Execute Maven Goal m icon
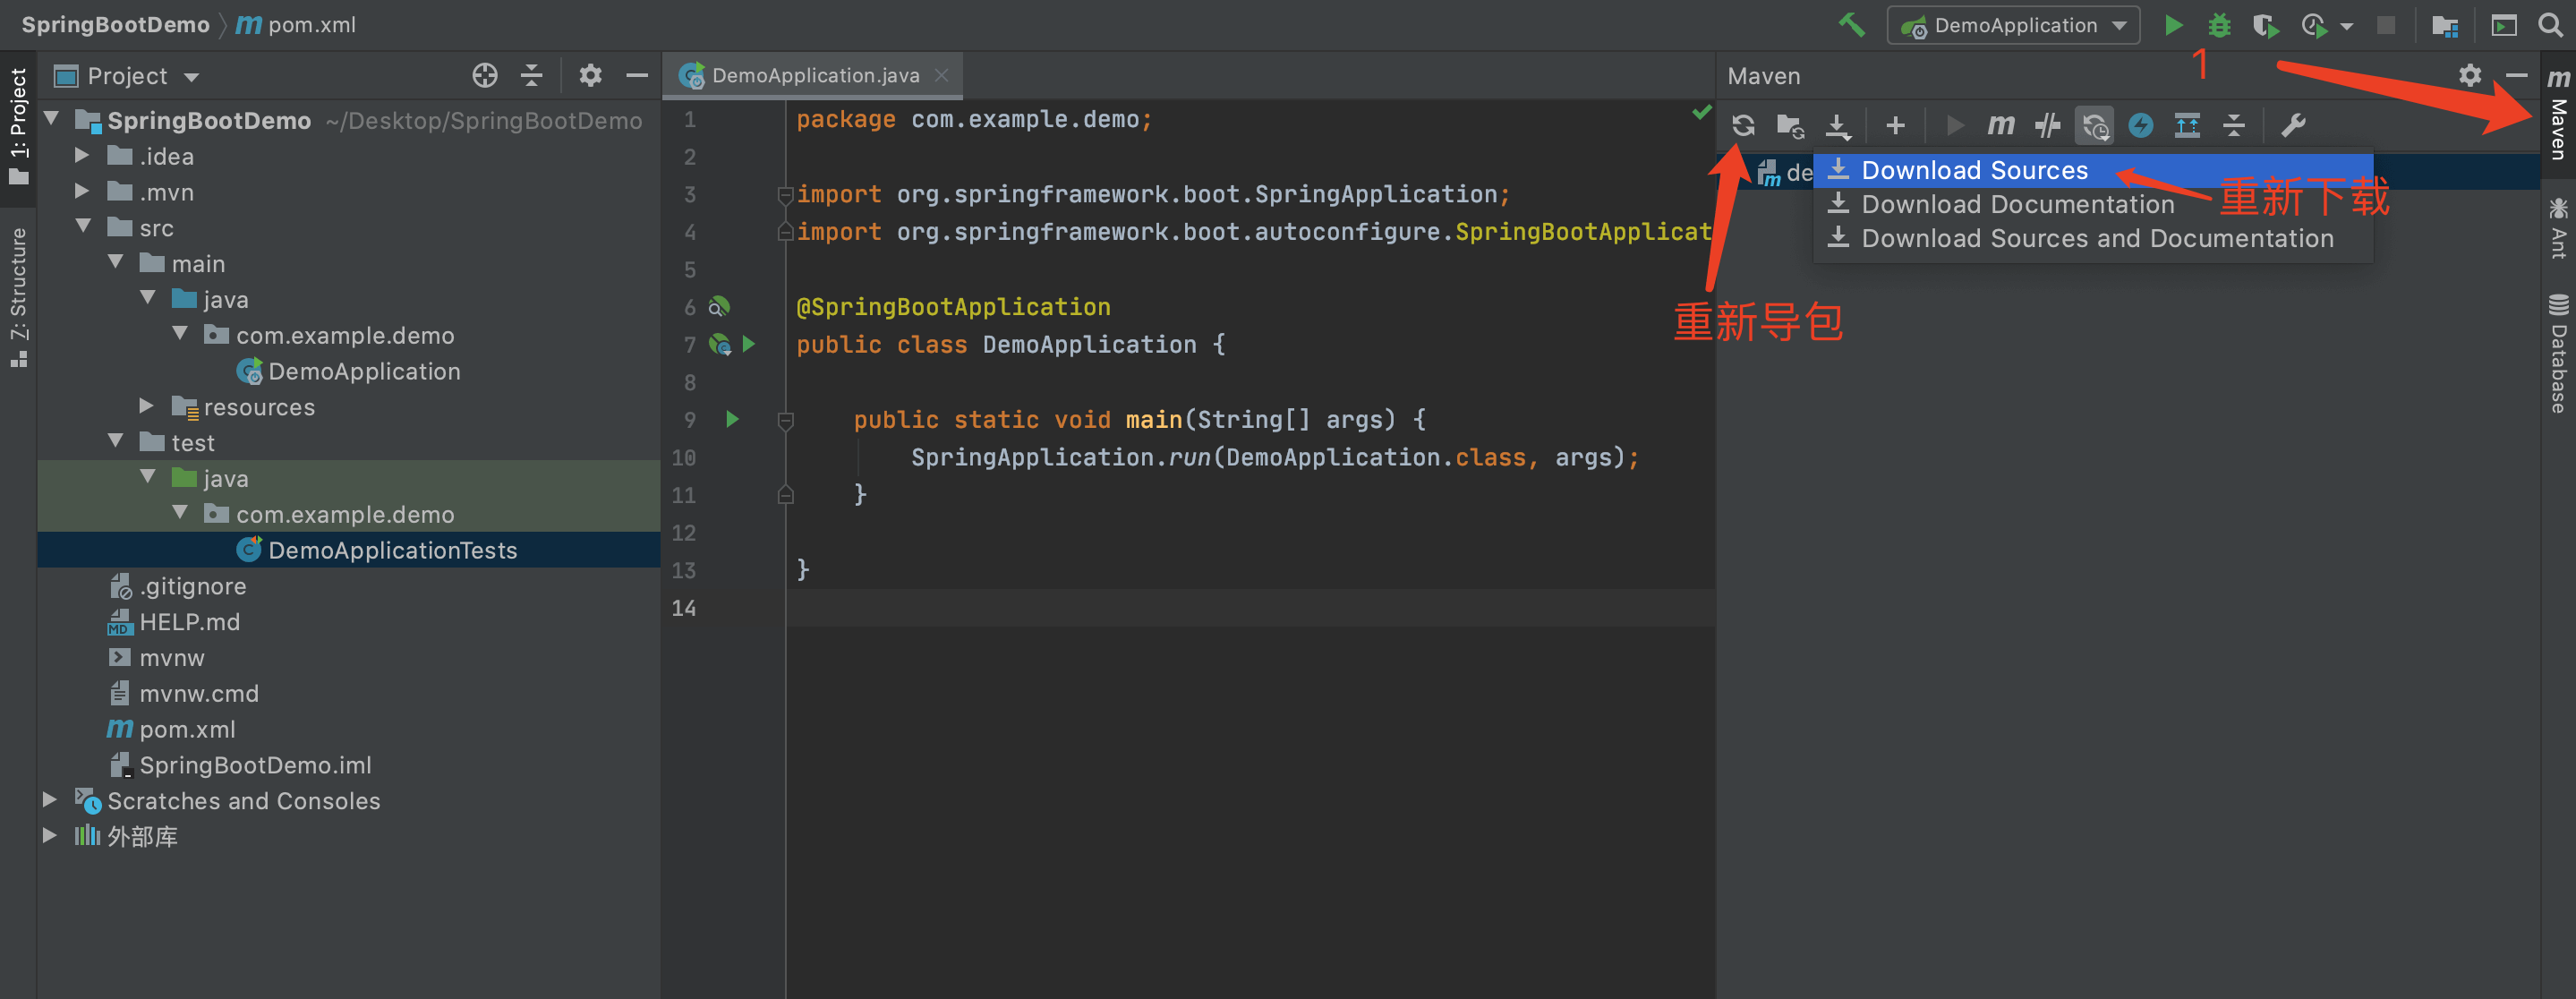 coord(2000,125)
